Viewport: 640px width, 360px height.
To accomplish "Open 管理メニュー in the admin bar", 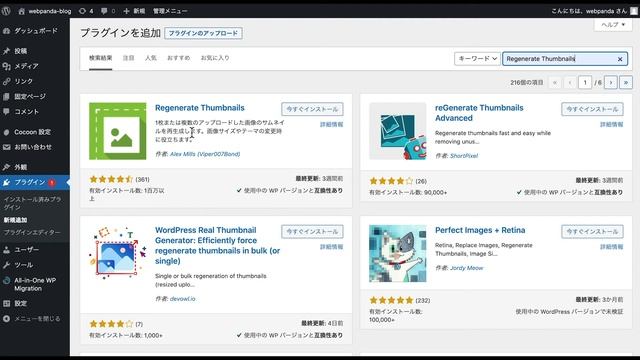I will click(x=170, y=11).
